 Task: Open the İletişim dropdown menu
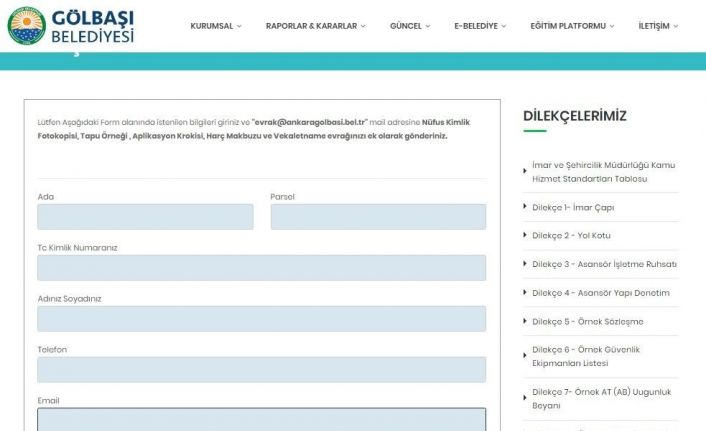tap(657, 26)
